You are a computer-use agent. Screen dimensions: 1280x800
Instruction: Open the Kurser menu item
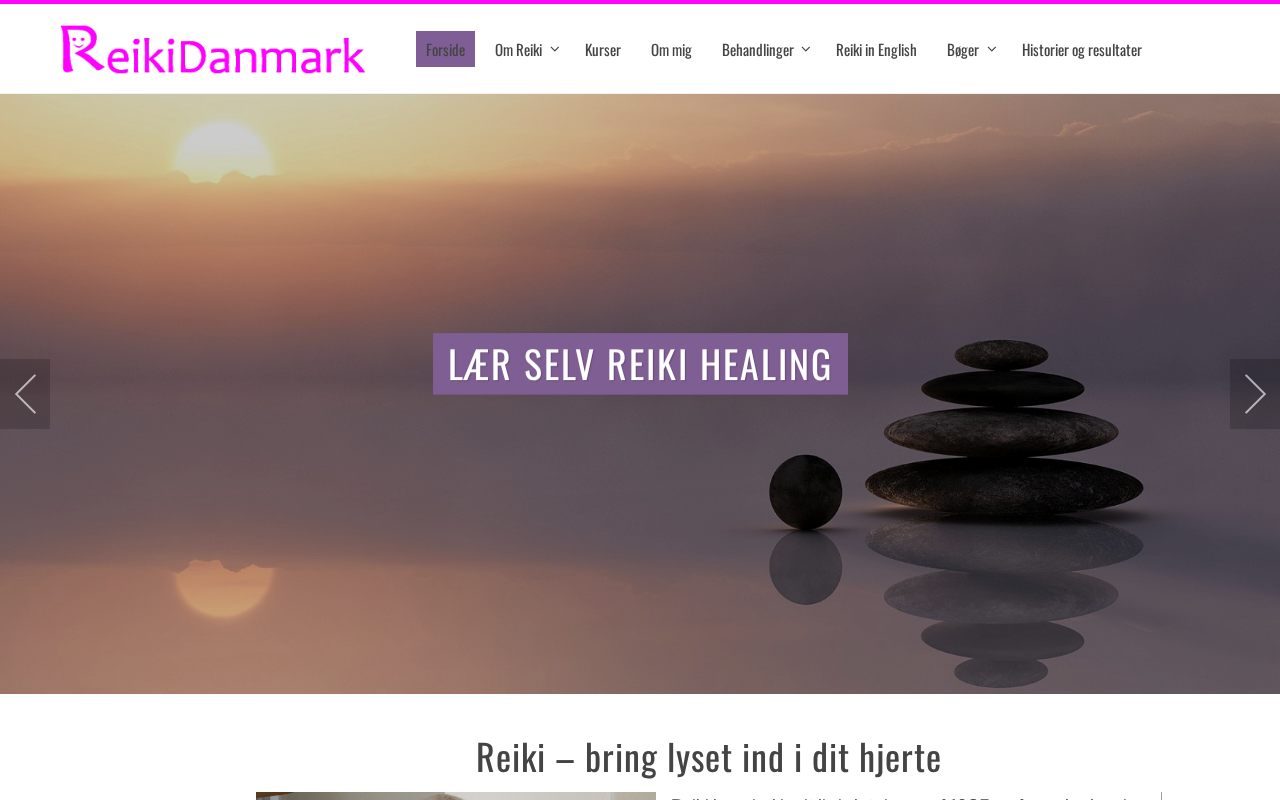(x=603, y=49)
